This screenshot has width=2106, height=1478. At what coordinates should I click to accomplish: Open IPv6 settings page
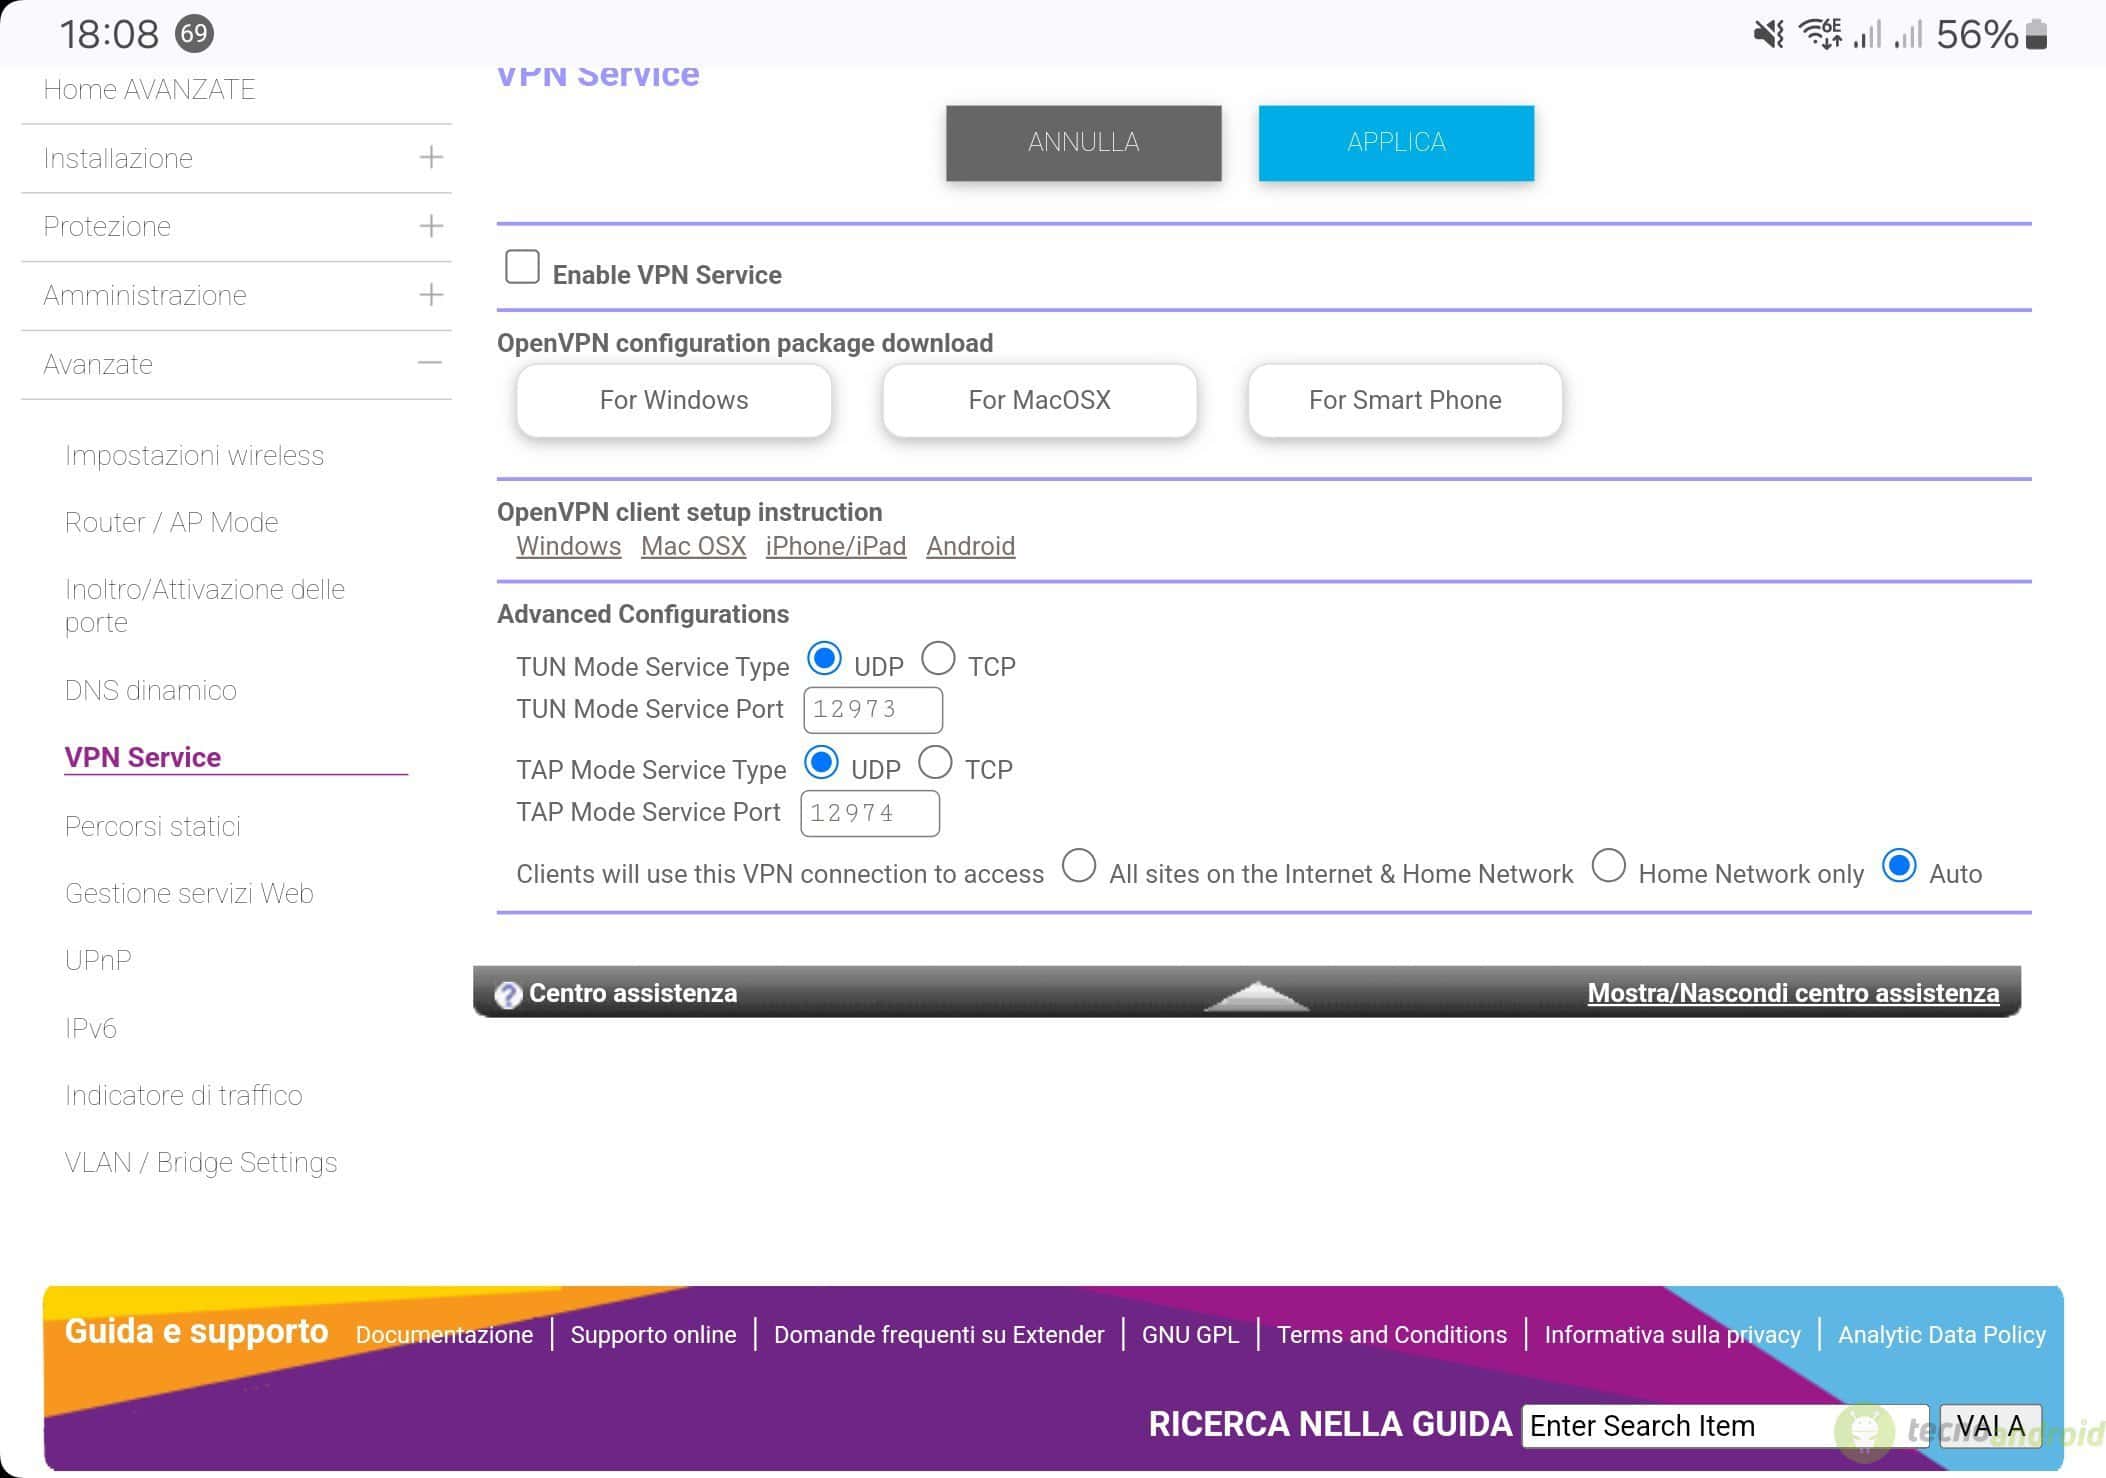pyautogui.click(x=90, y=1029)
